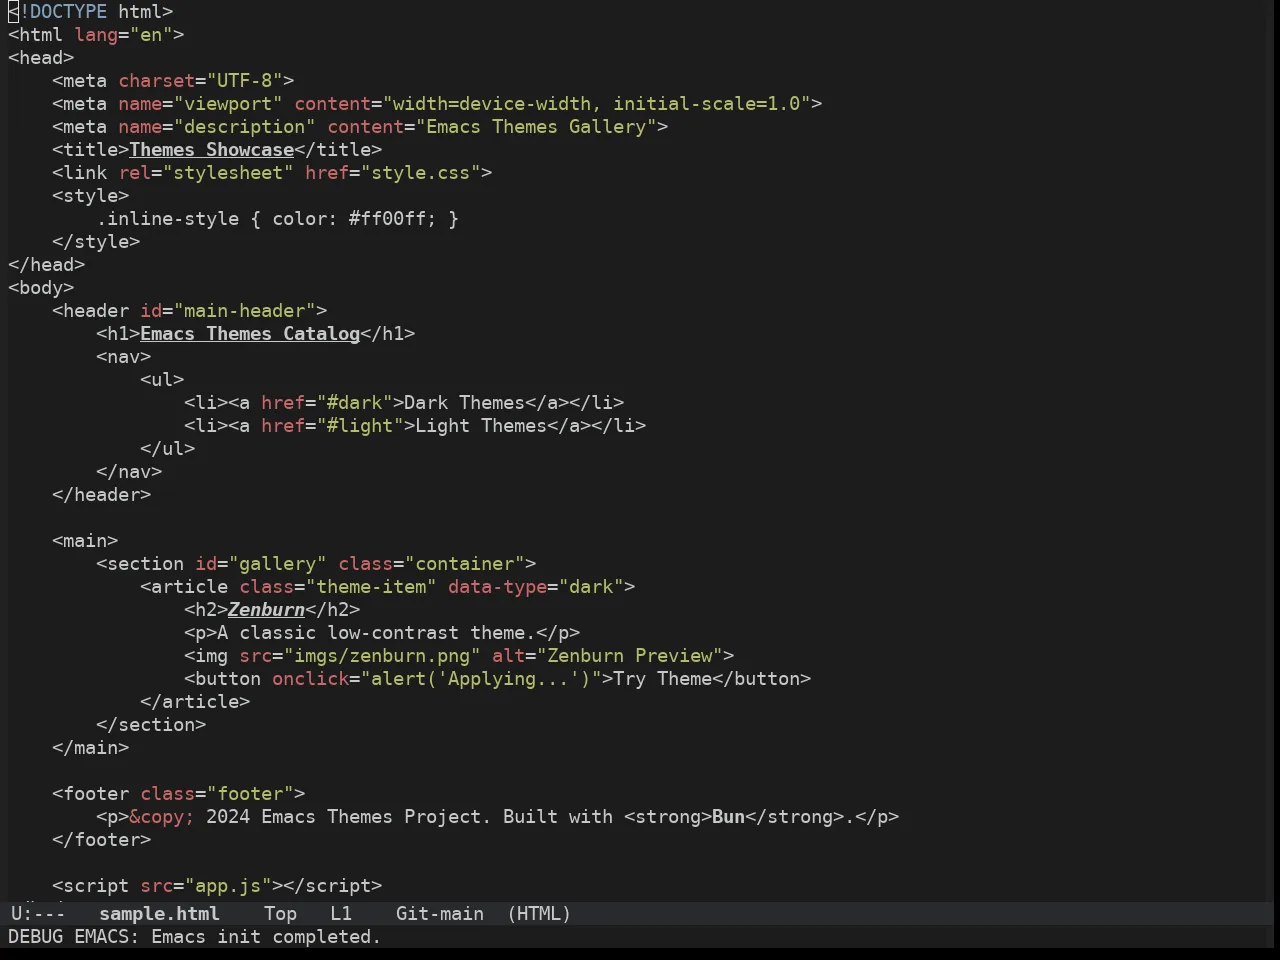Viewport: 1280px width, 960px height.
Task: Click the data-type attribute name
Action: [497, 587]
